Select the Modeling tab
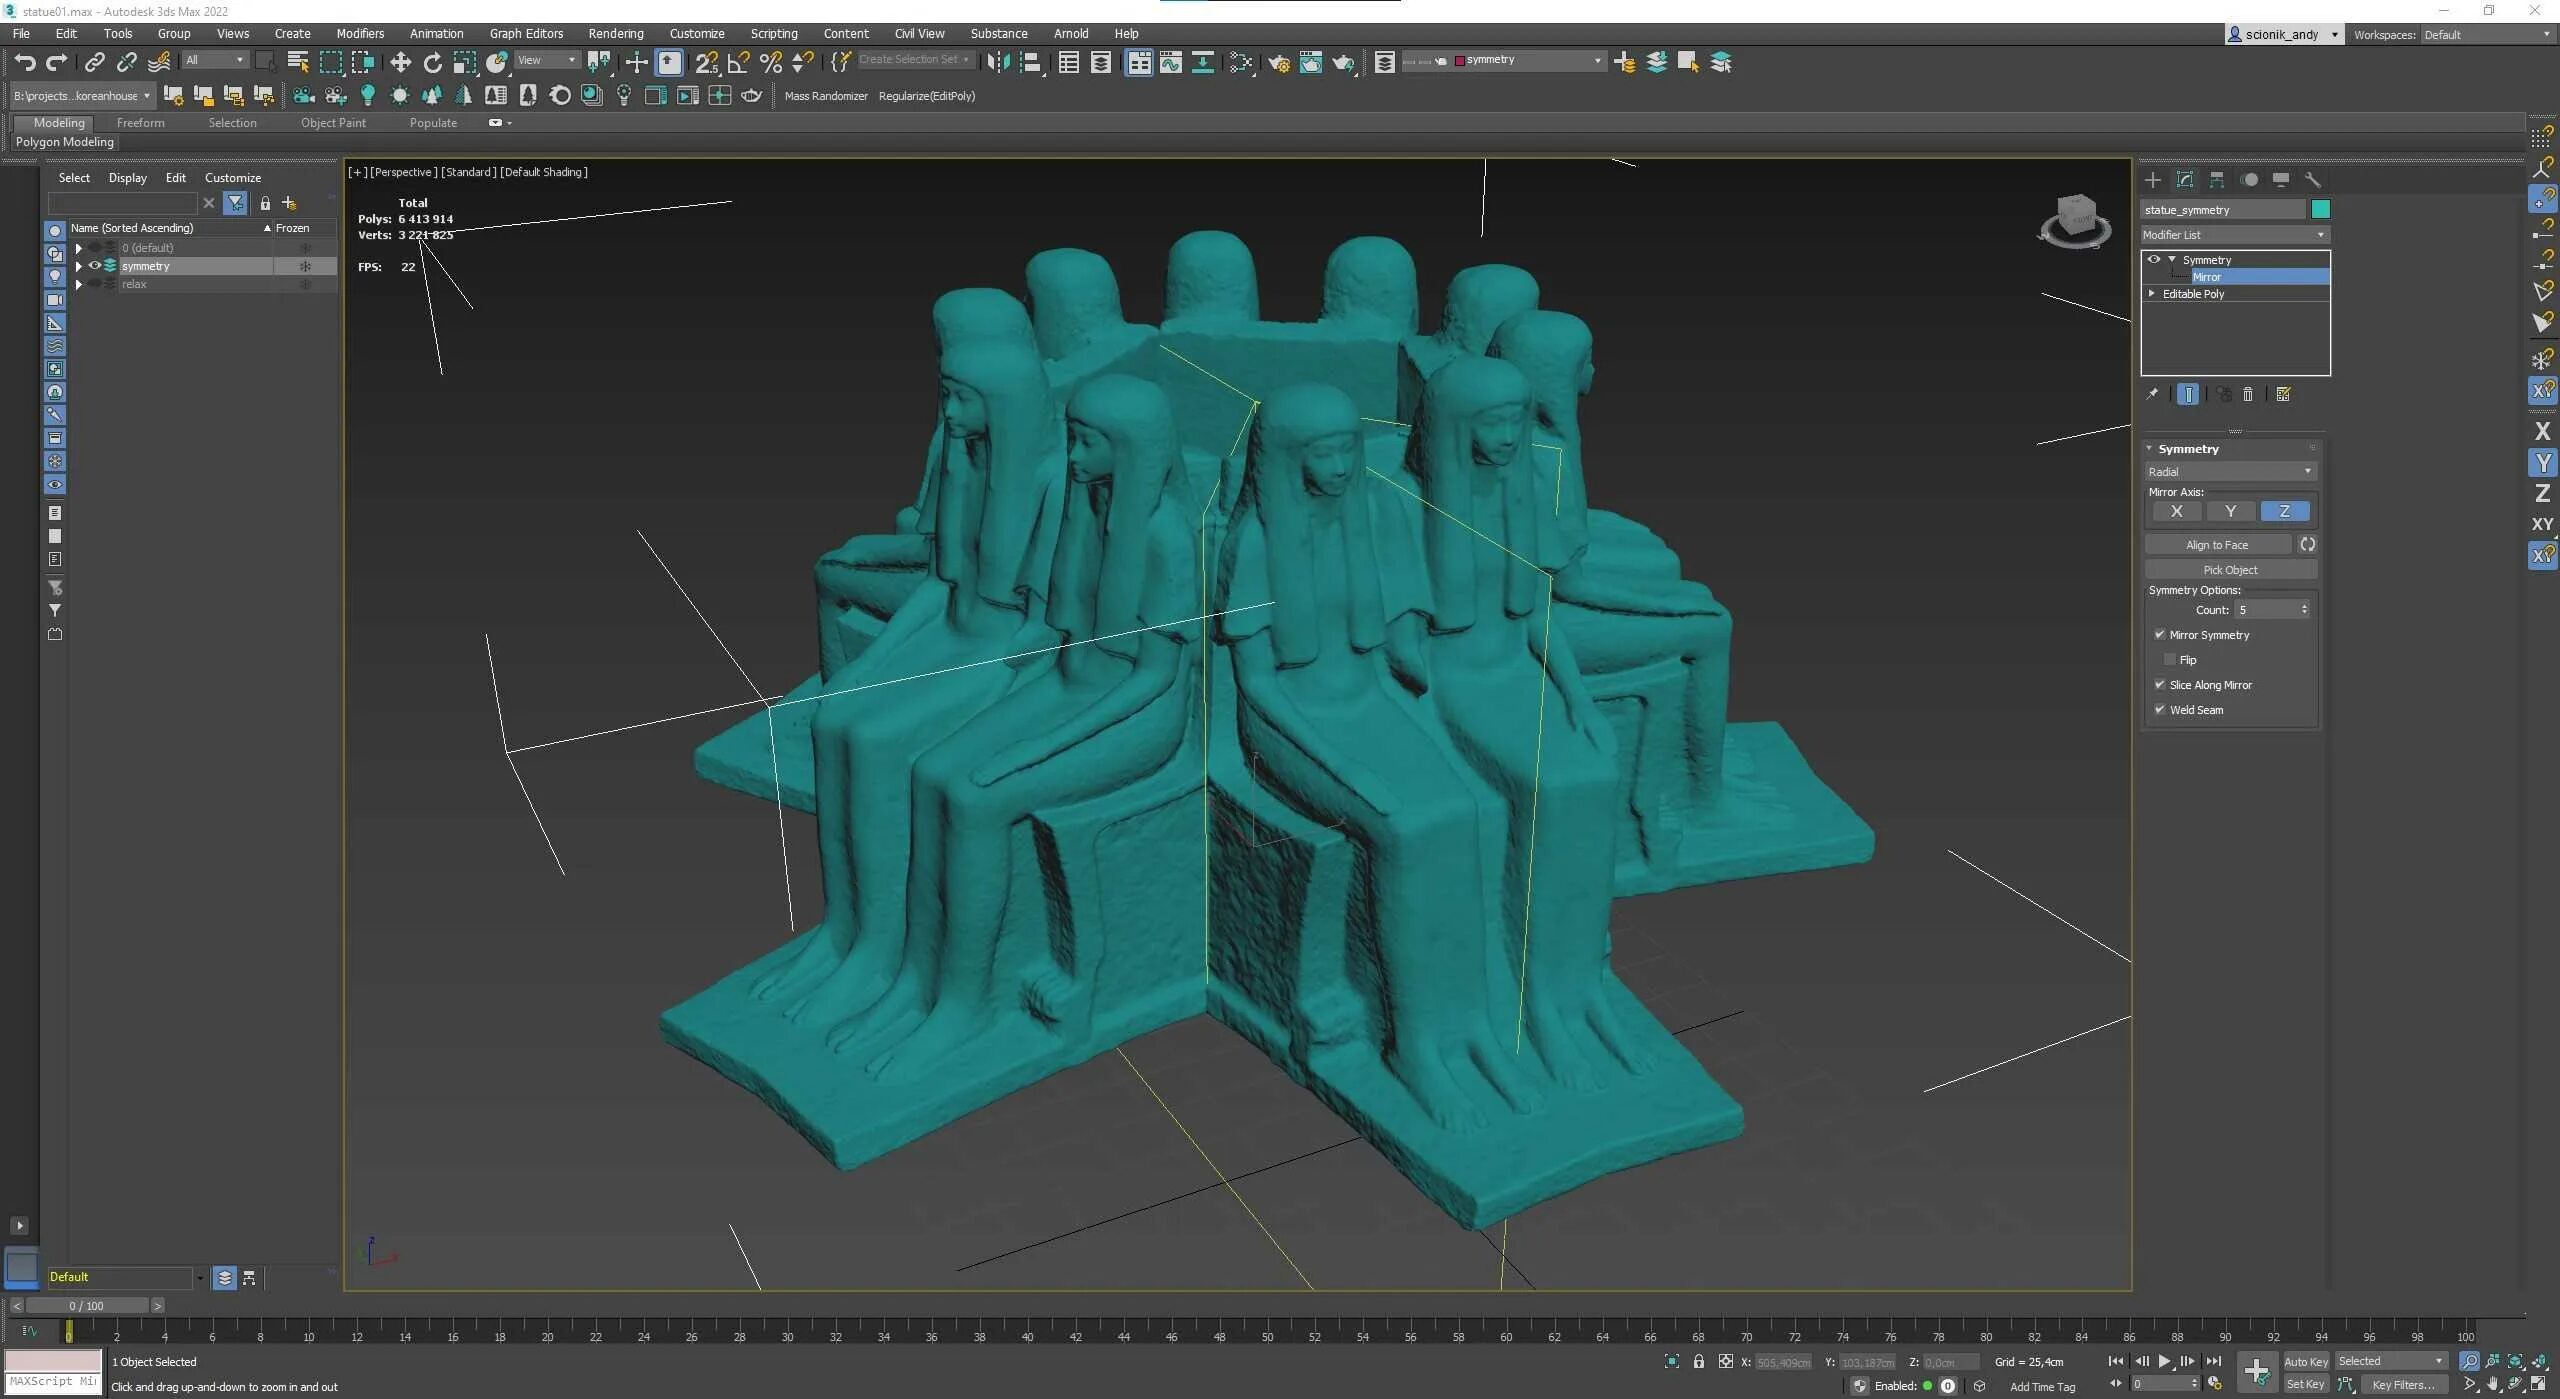This screenshot has height=1399, width=2560. pyautogui.click(x=59, y=121)
